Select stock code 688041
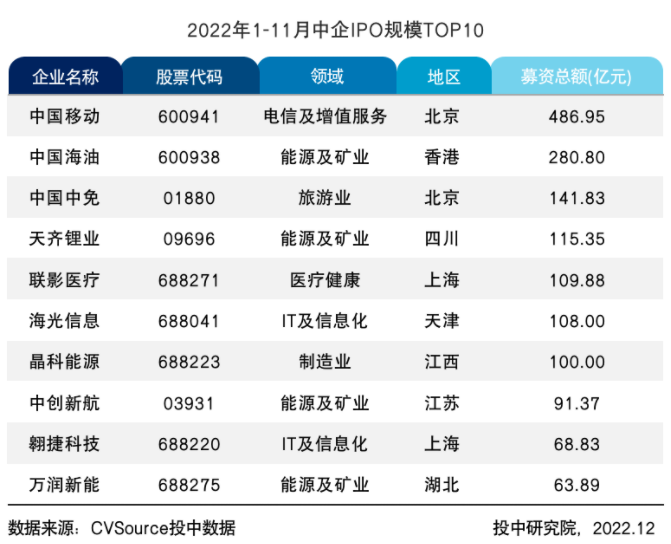Viewport: 671px width, 544px height. tap(189, 321)
